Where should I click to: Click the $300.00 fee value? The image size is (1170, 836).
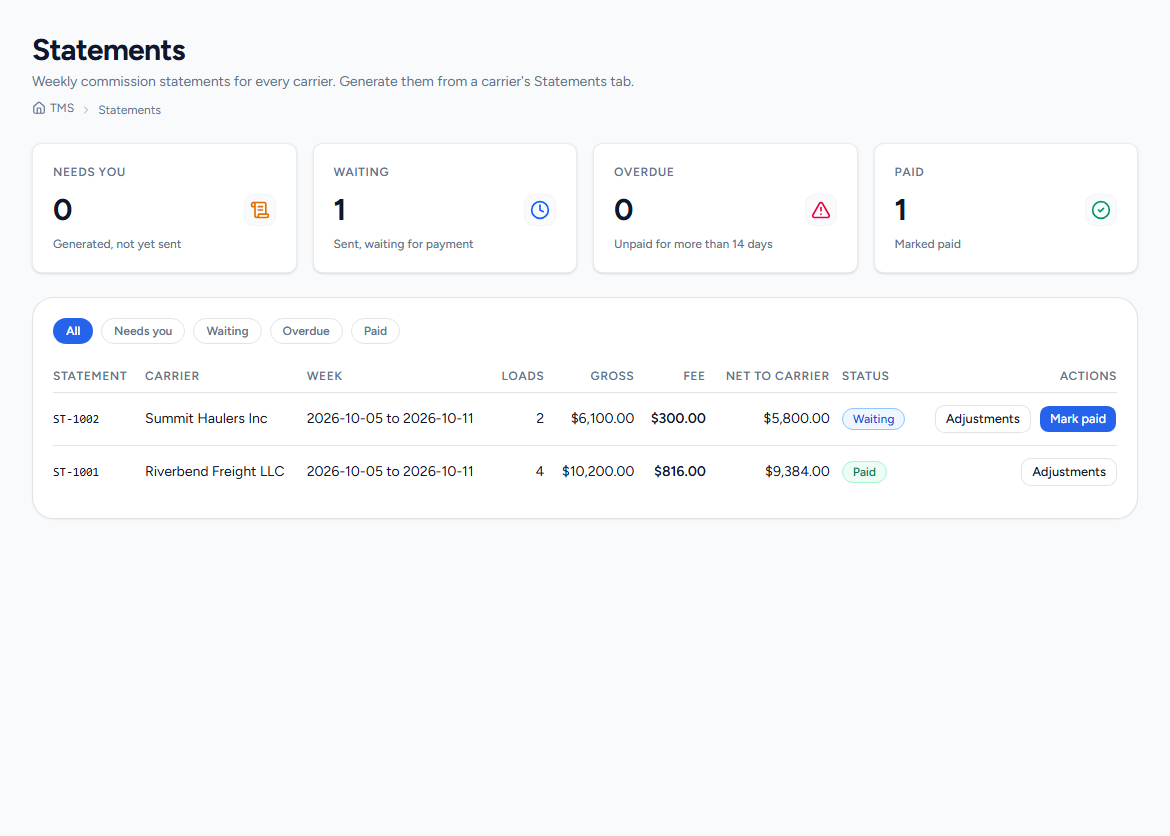click(678, 418)
